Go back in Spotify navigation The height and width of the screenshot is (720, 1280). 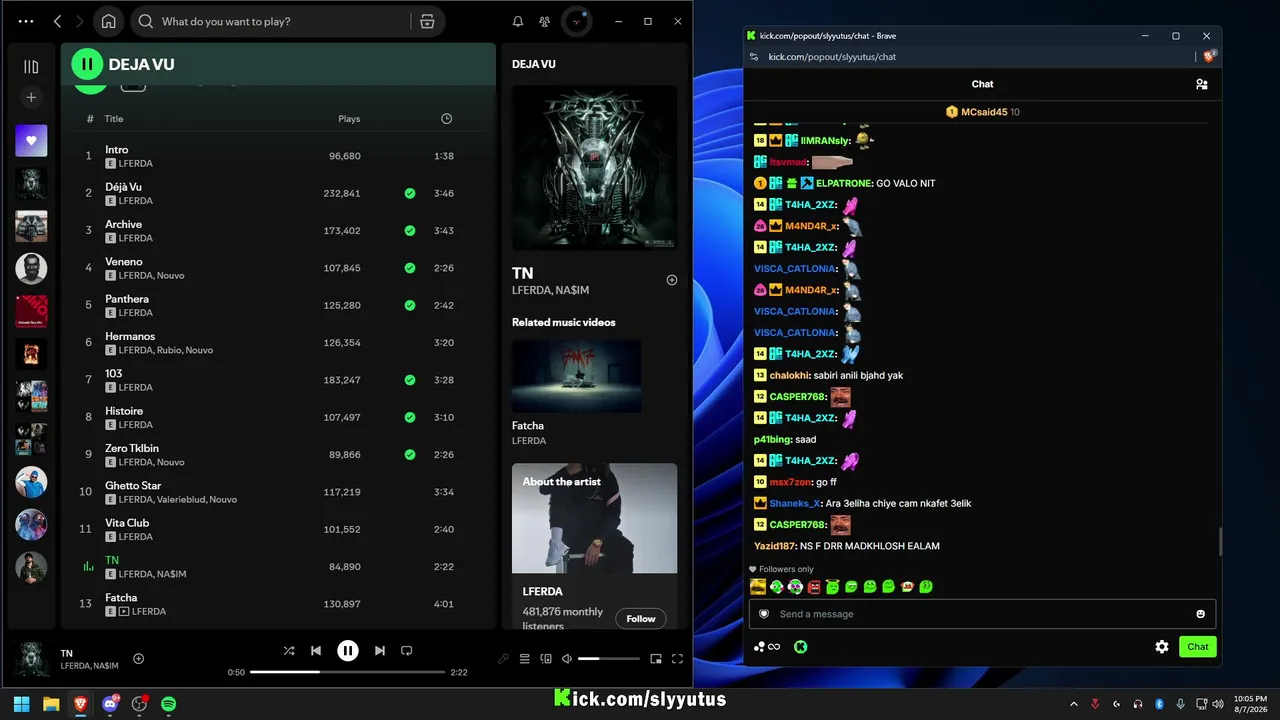coord(57,21)
